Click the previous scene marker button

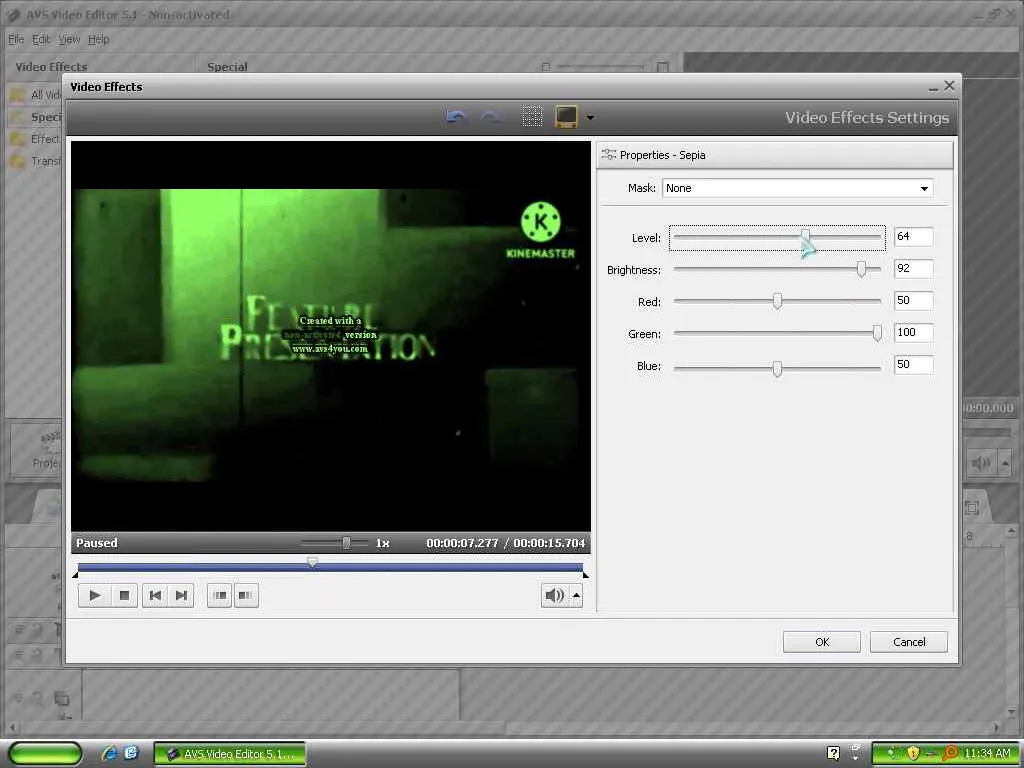coord(220,595)
